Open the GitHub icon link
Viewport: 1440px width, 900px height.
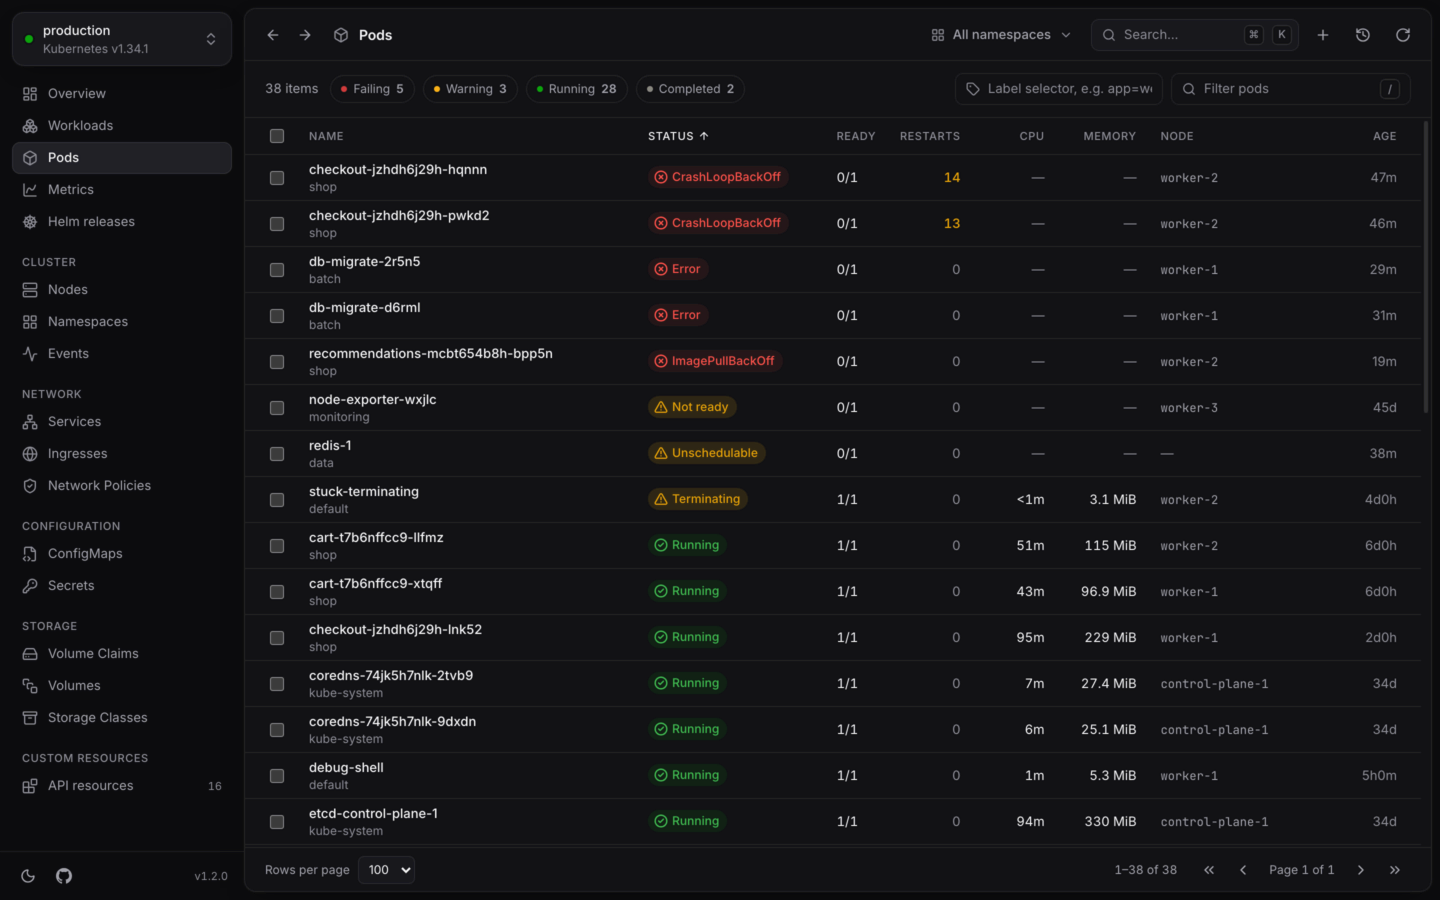pyautogui.click(x=64, y=876)
